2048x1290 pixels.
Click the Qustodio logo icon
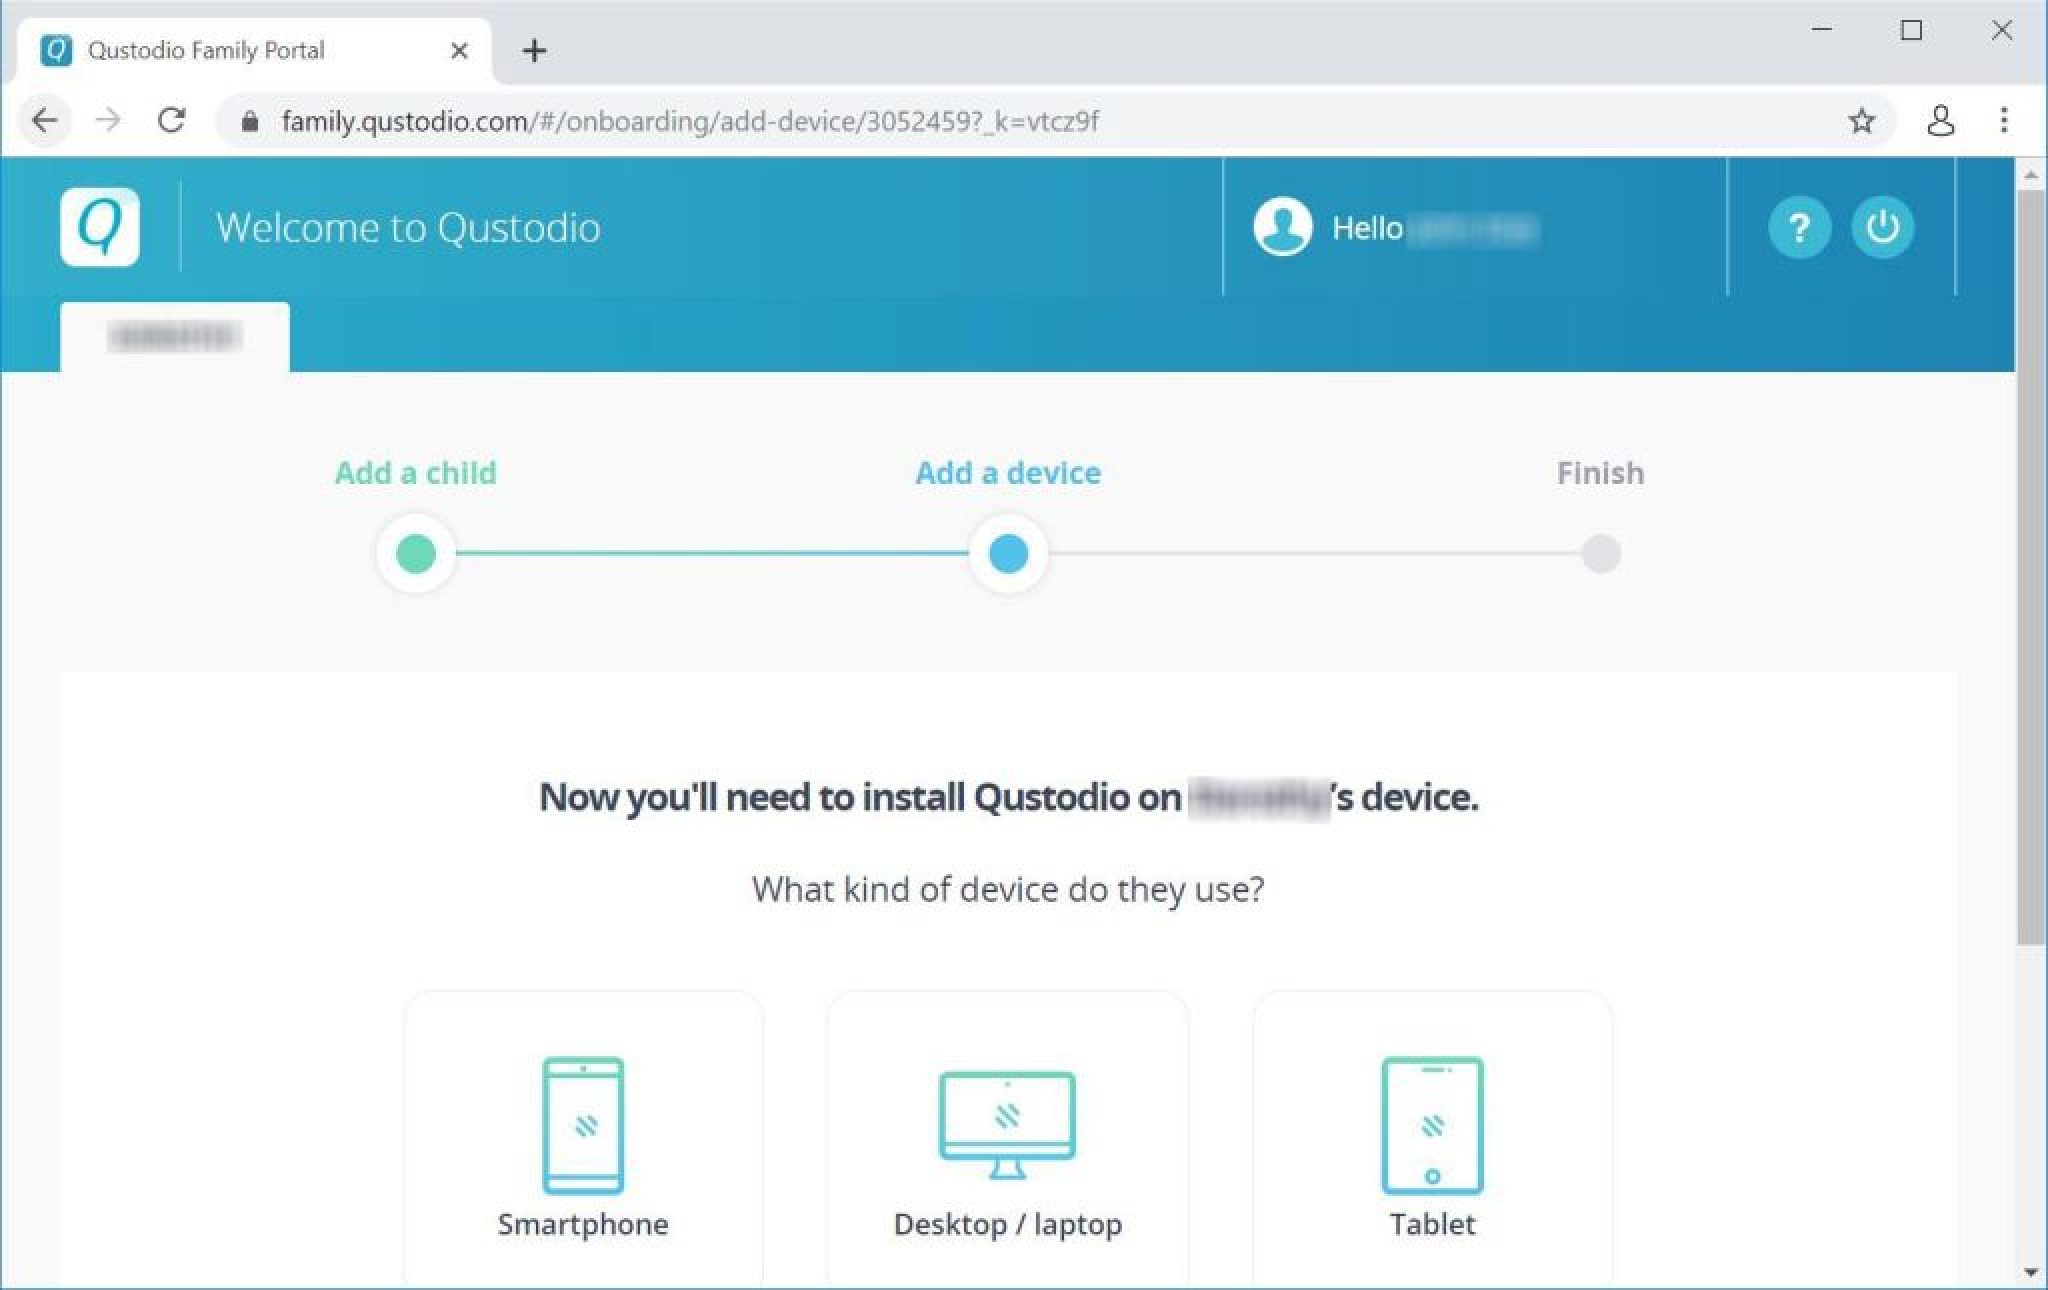click(x=100, y=224)
